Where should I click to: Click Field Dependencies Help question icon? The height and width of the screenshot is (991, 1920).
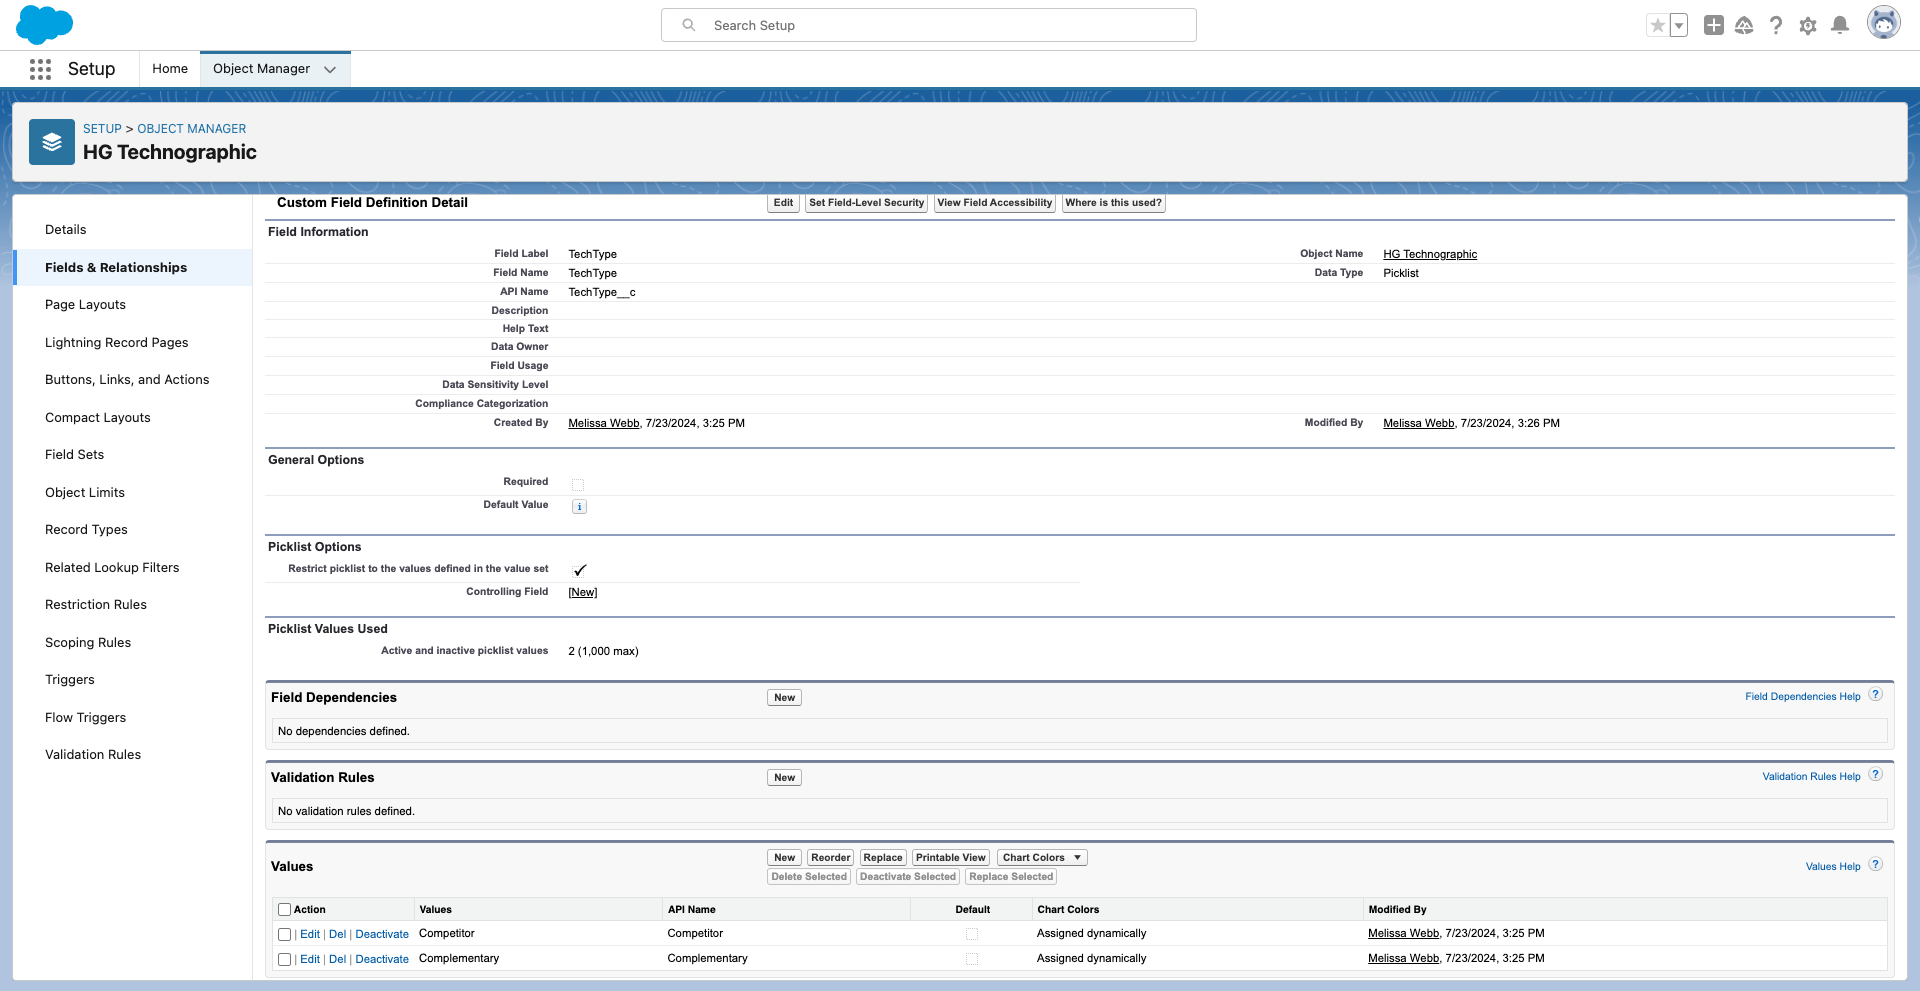click(x=1876, y=695)
